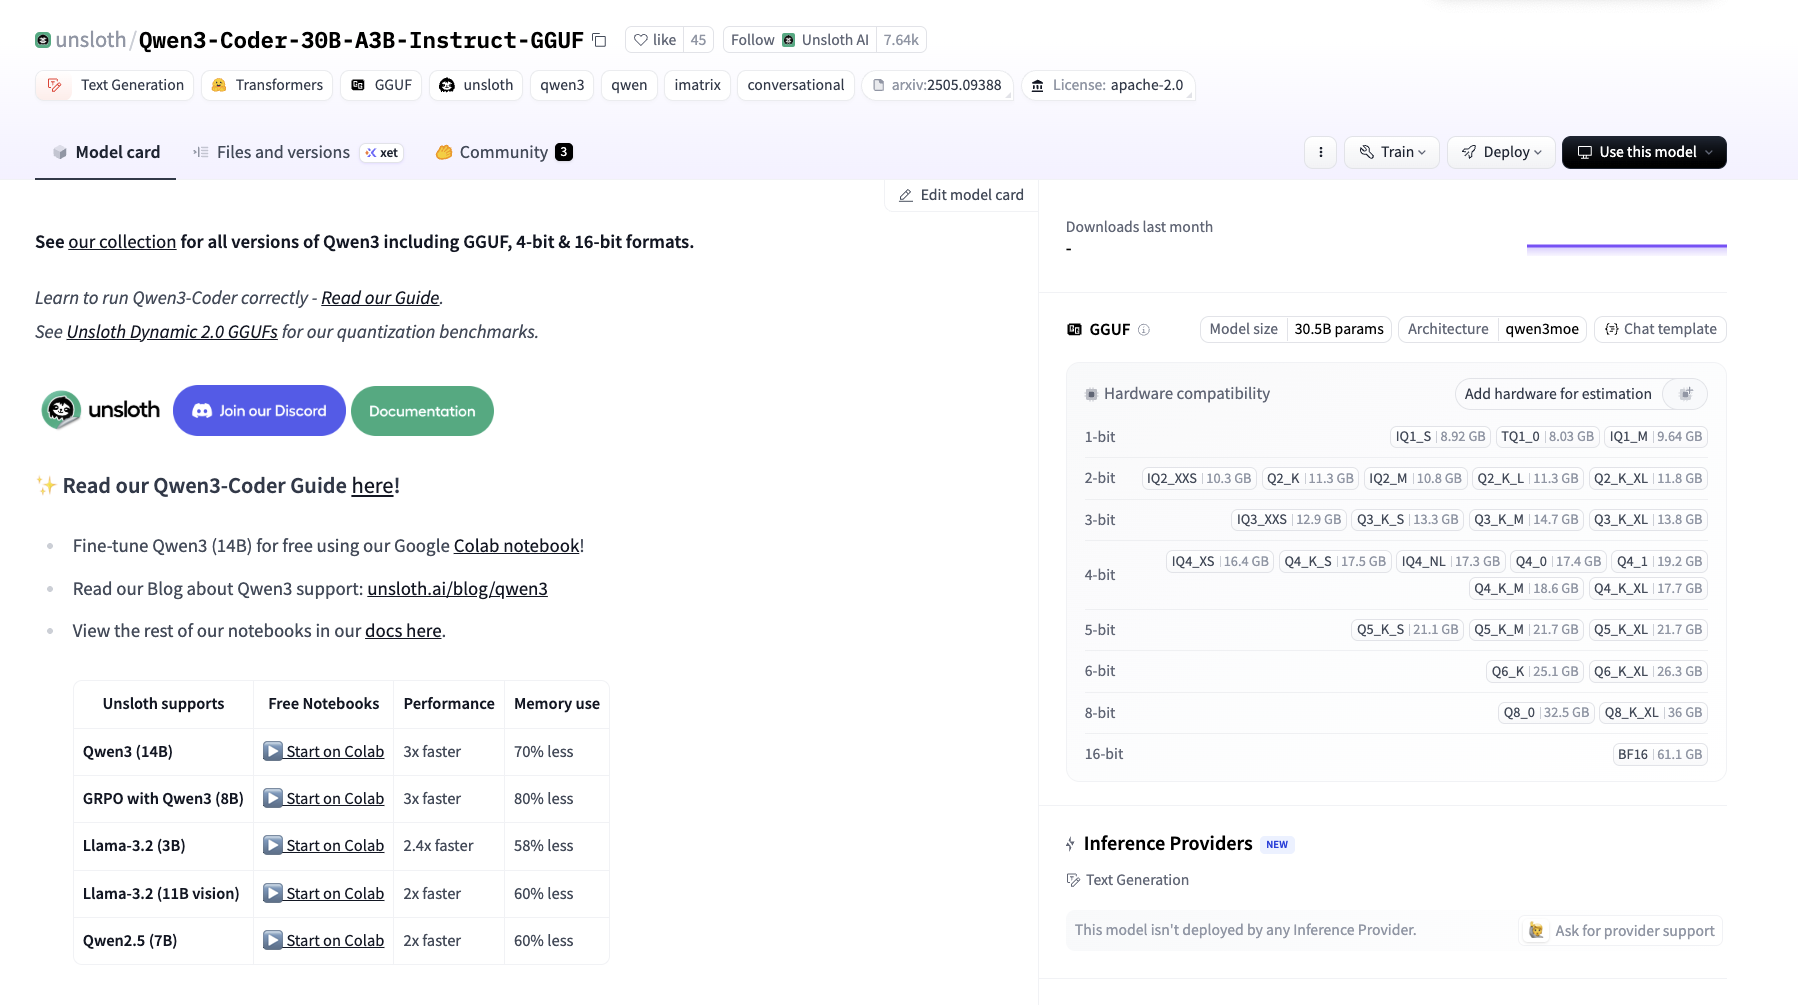Viewport: 1798px width, 1005px height.
Task: Open the Use this model dropdown
Action: coord(1644,152)
